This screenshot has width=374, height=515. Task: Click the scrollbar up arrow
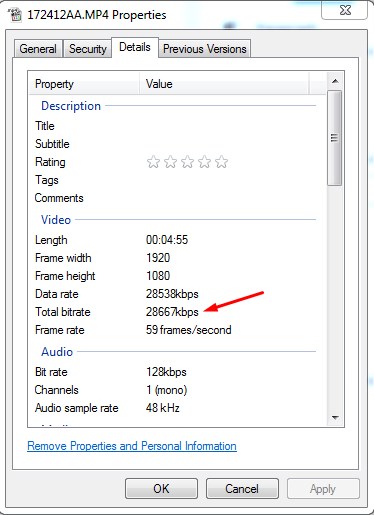coord(335,81)
